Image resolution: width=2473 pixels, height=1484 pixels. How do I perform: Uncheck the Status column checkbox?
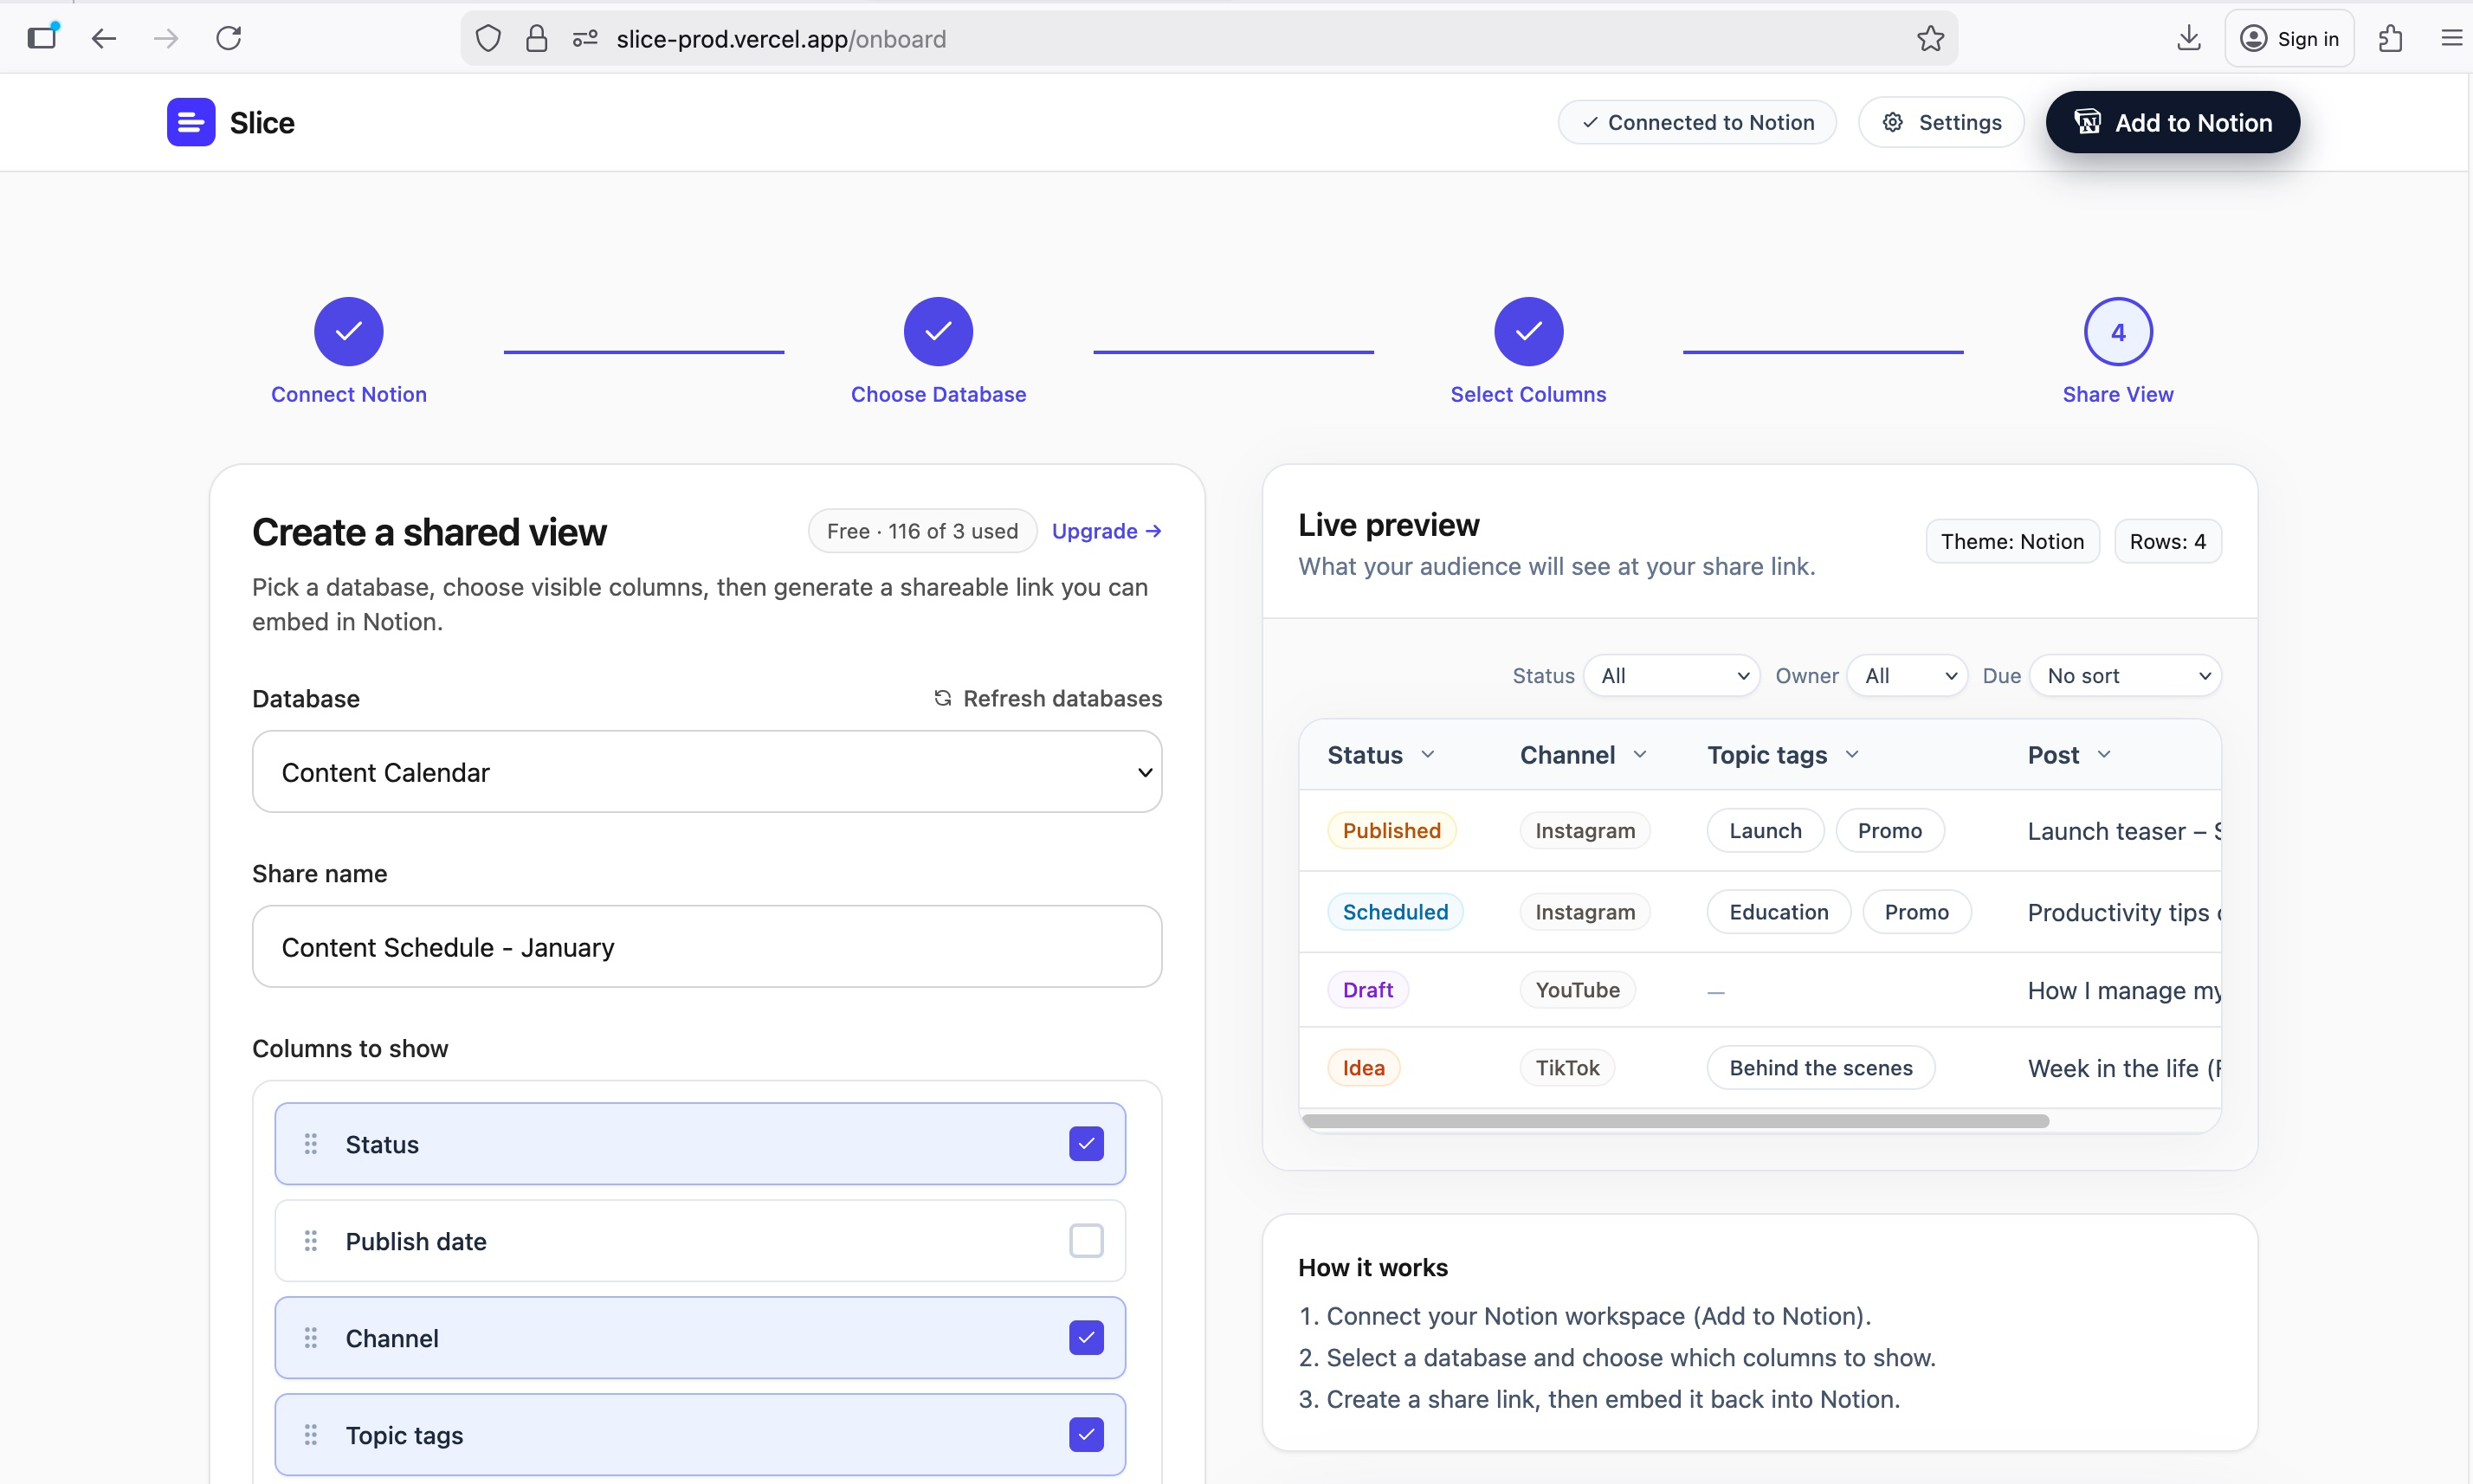tap(1086, 1144)
